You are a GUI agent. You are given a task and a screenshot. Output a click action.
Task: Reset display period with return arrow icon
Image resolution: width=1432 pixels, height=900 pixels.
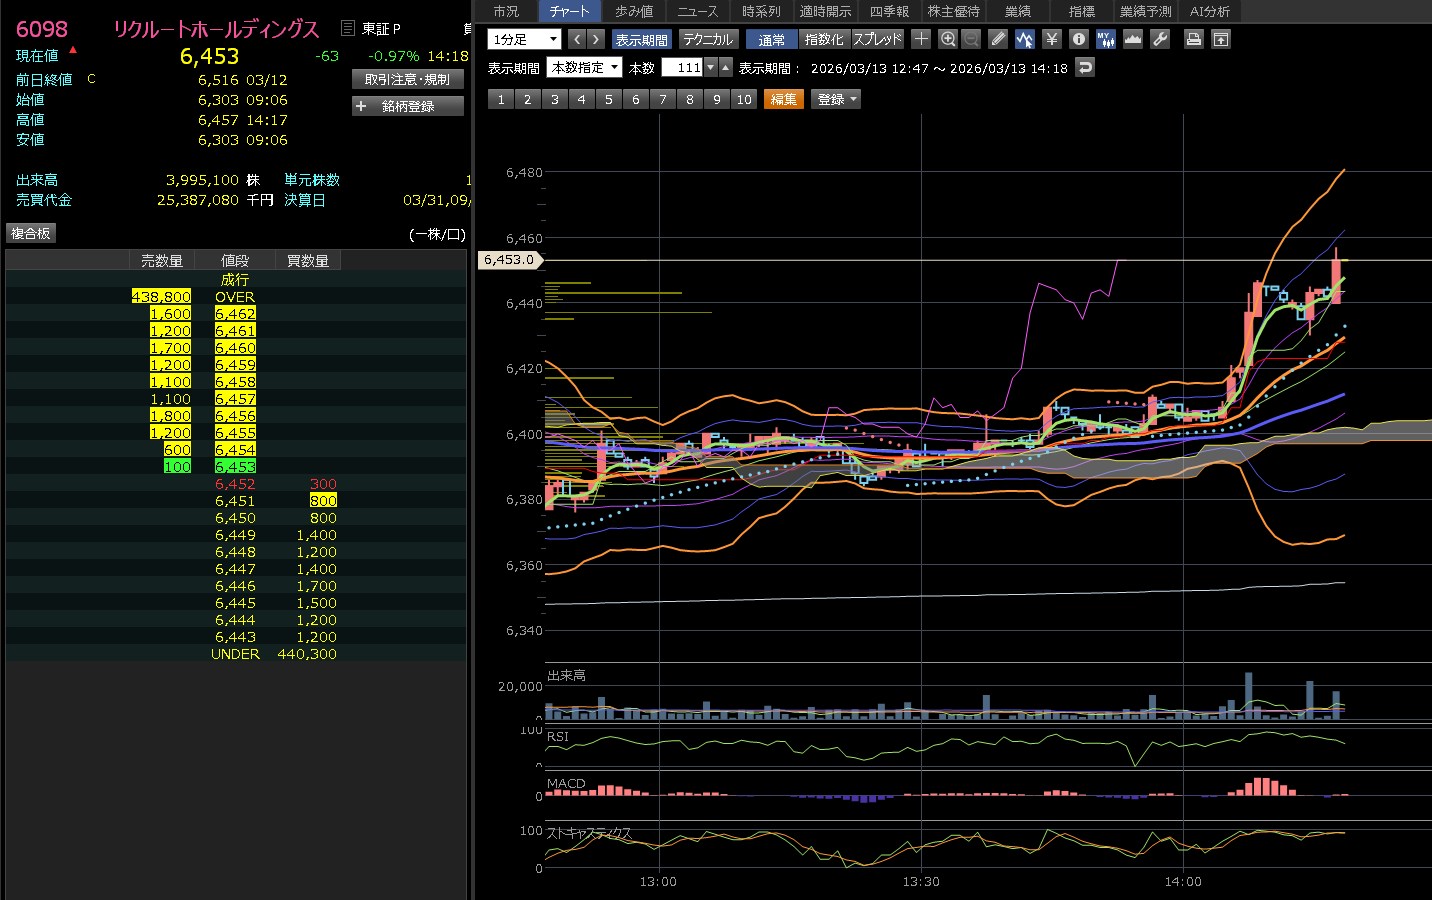coord(1085,67)
